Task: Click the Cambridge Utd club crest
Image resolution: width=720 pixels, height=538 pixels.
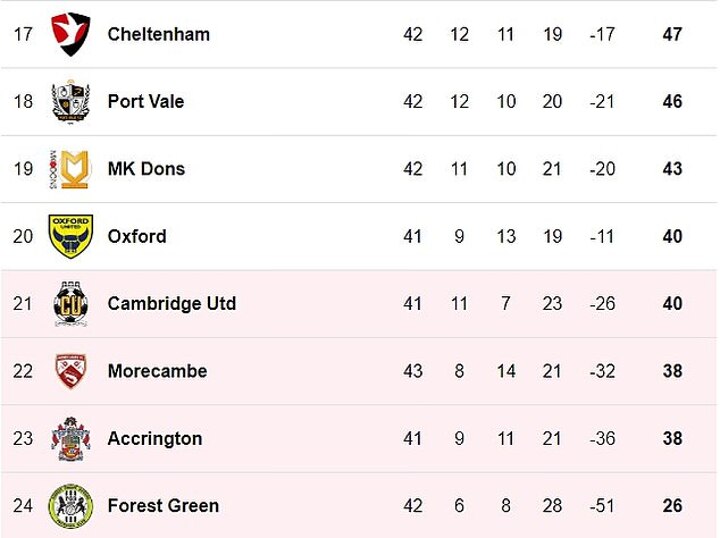Action: [x=70, y=303]
